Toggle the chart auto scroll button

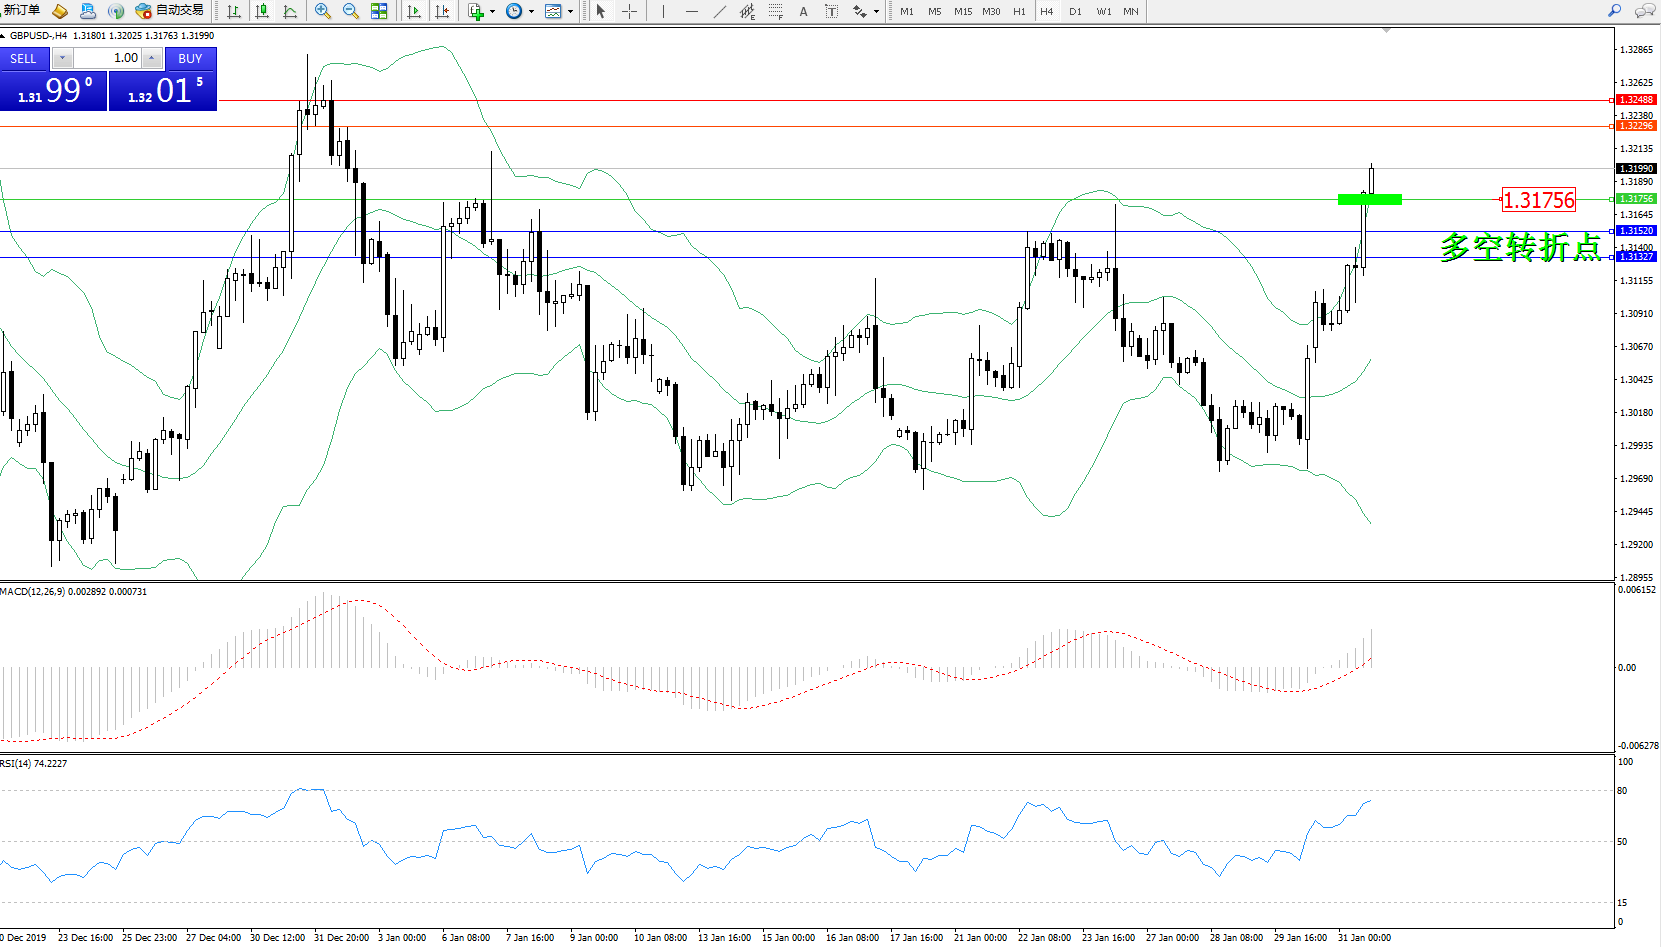(x=414, y=11)
